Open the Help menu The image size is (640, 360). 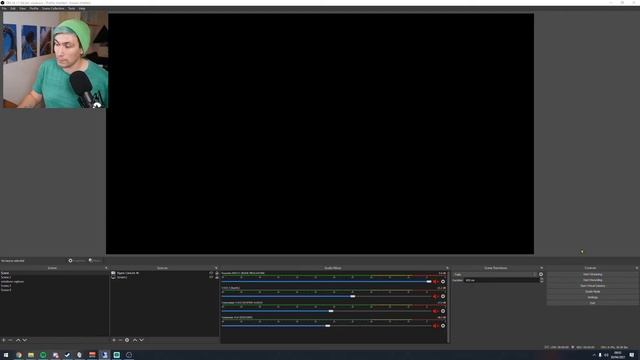[82, 8]
